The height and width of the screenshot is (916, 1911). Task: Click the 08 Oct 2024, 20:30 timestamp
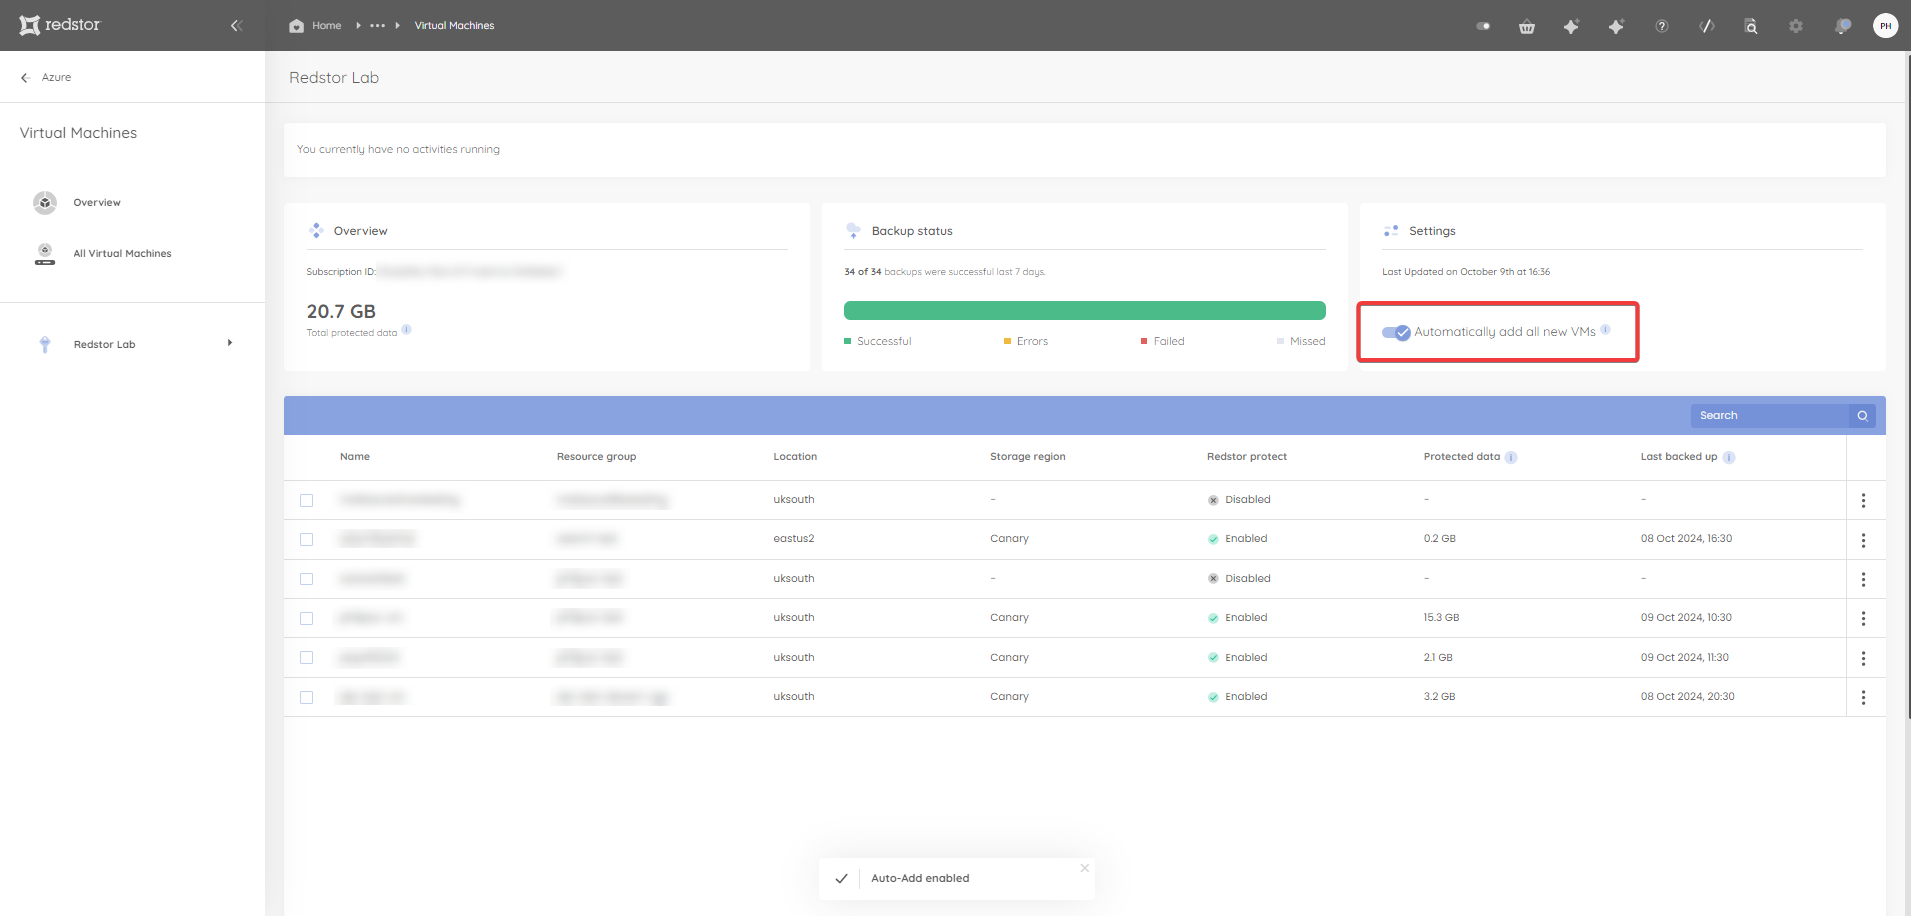pos(1688,697)
